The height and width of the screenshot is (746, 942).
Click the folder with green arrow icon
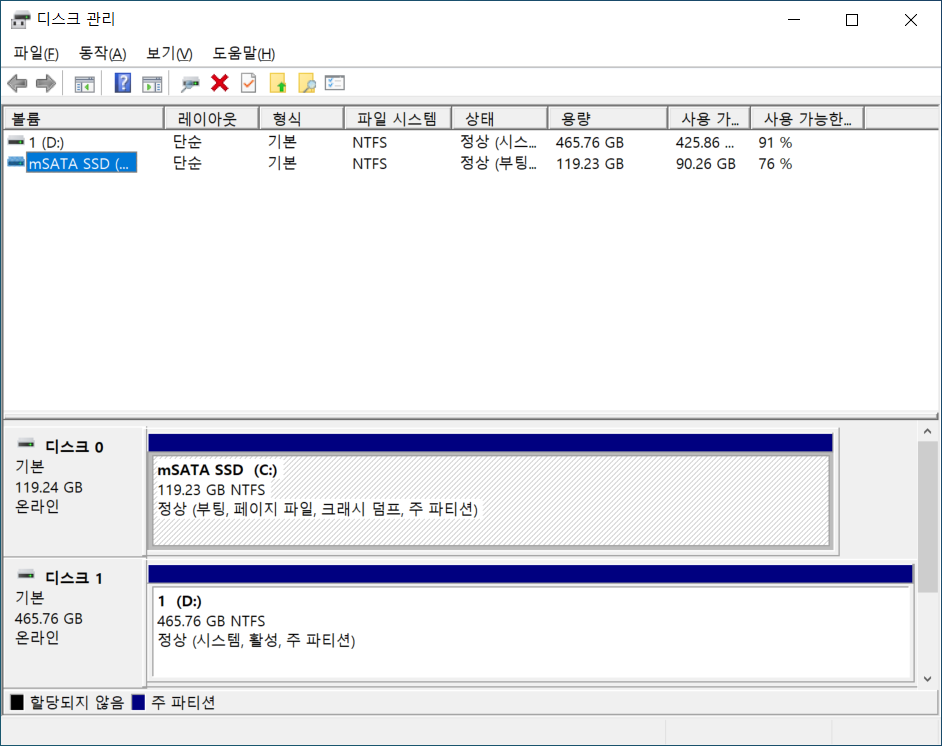(x=278, y=83)
